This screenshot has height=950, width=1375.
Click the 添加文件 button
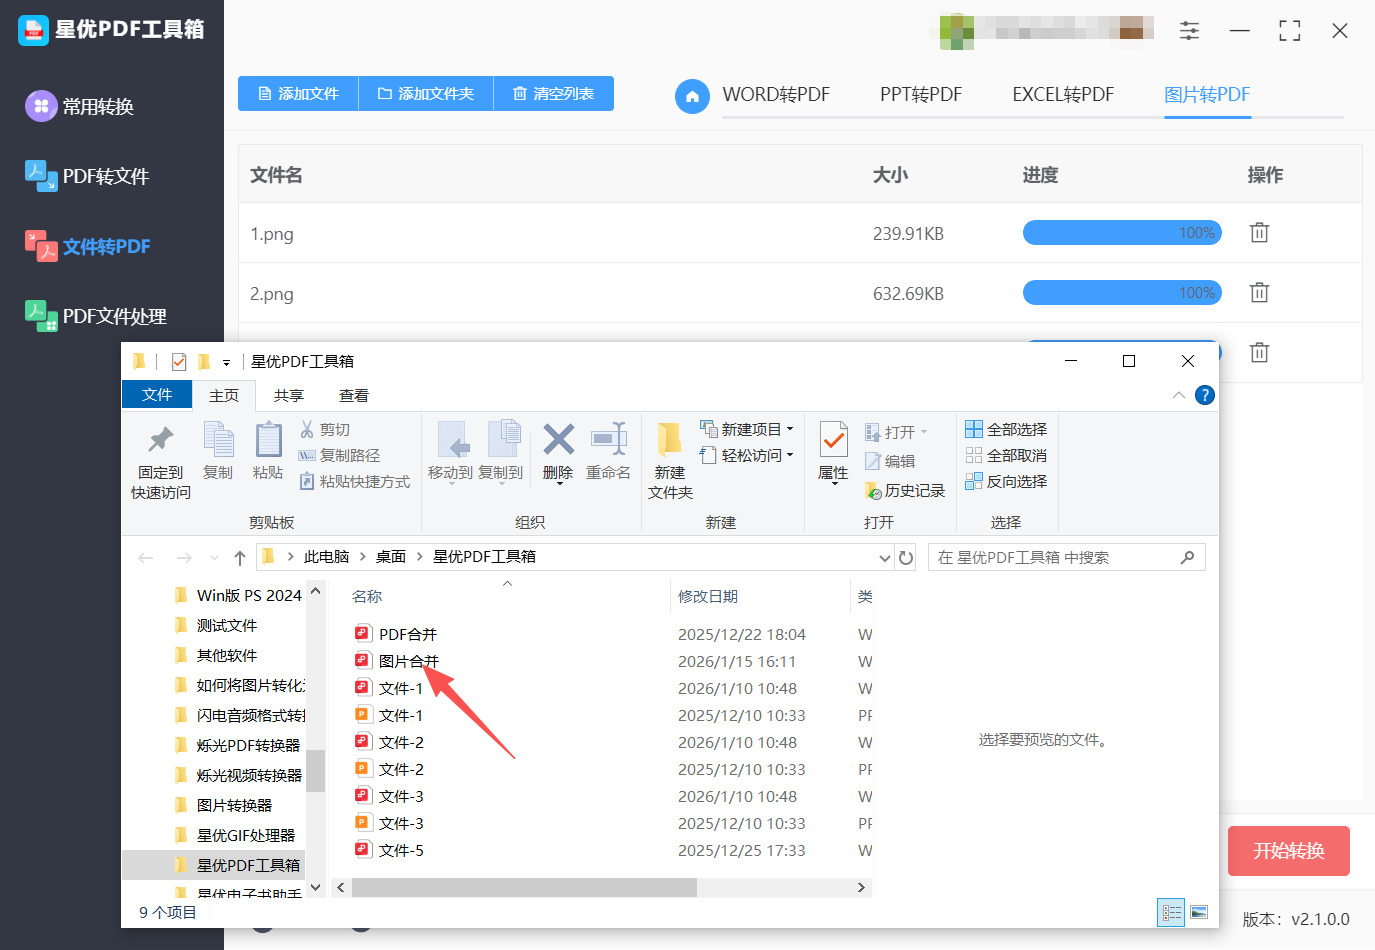(x=298, y=94)
